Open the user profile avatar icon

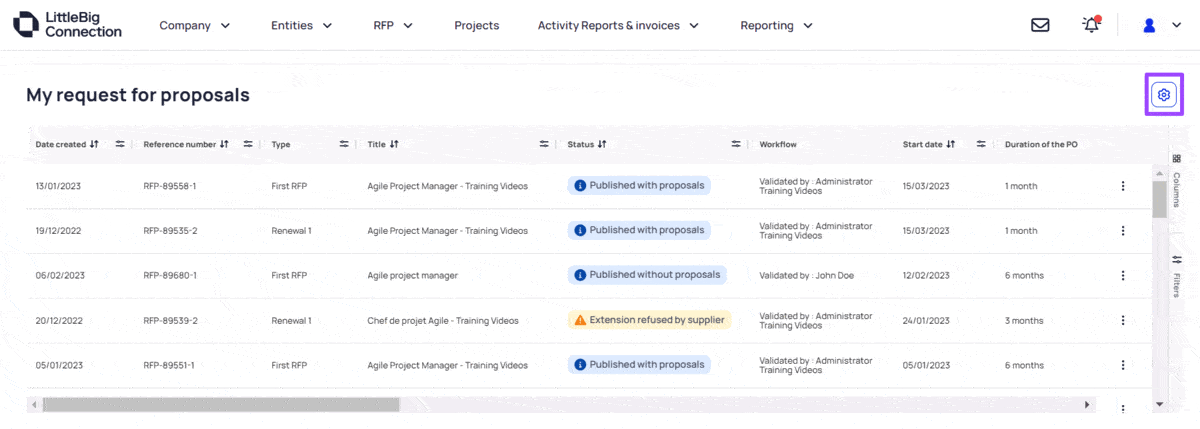tap(1149, 25)
